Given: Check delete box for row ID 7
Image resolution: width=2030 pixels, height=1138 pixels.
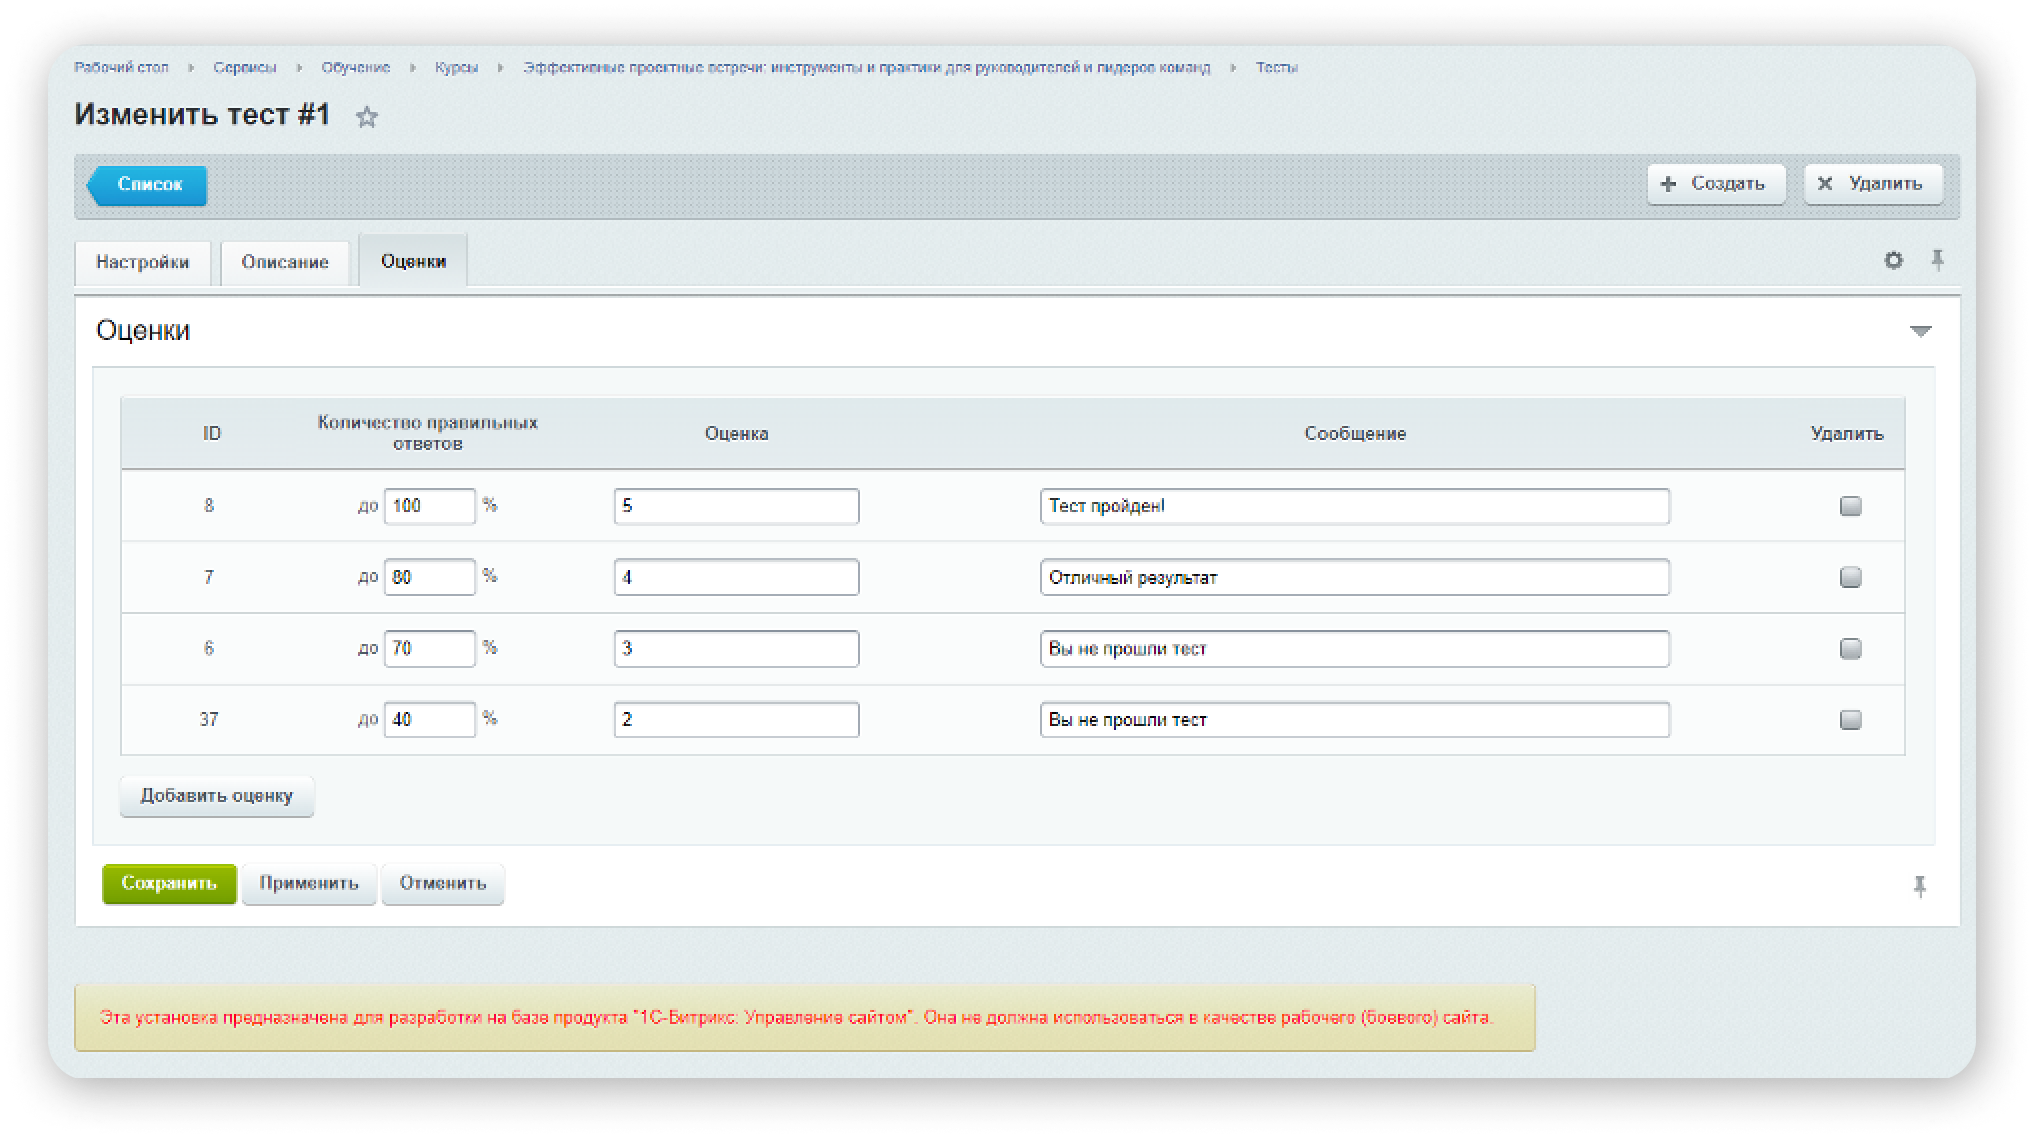Looking at the screenshot, I should click(1850, 577).
